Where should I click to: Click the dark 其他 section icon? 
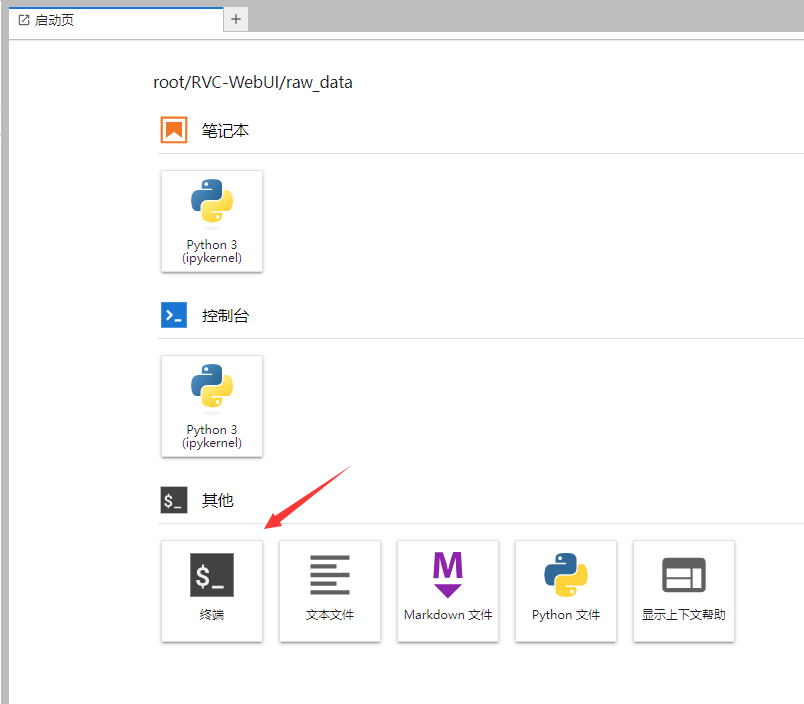point(174,500)
